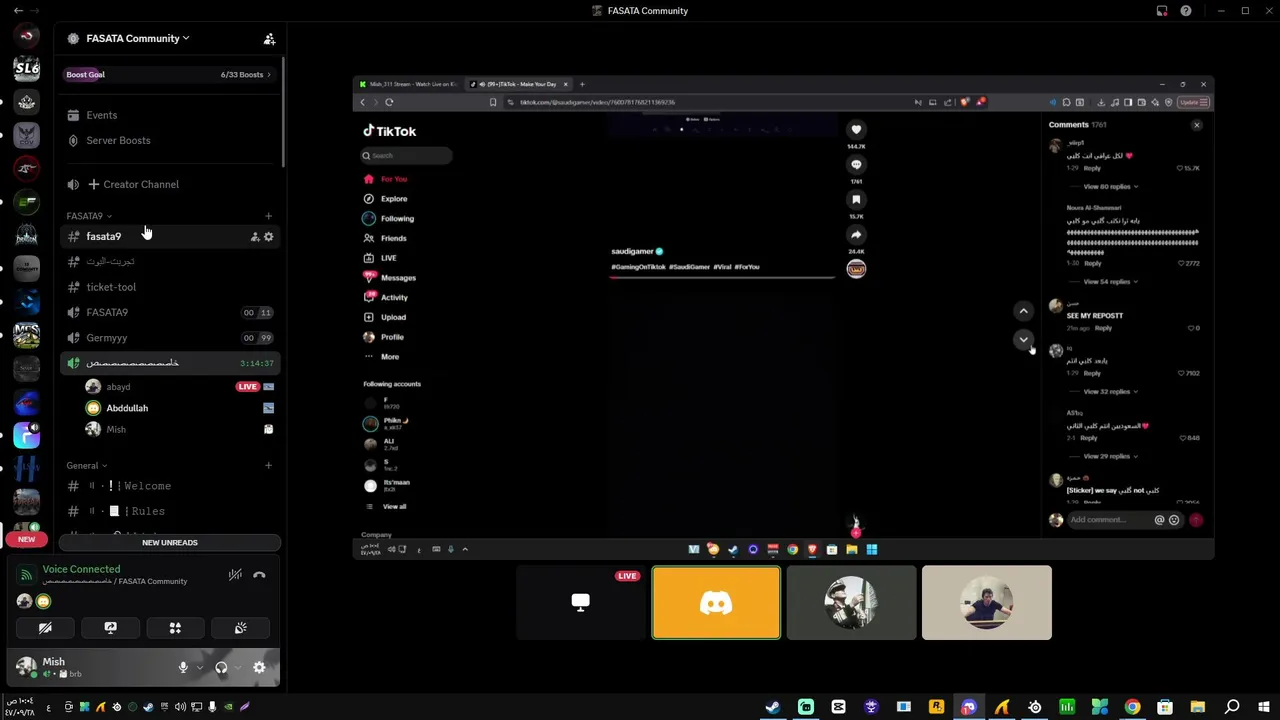
Task: Click TikTok Following in stream
Action: pos(389,218)
